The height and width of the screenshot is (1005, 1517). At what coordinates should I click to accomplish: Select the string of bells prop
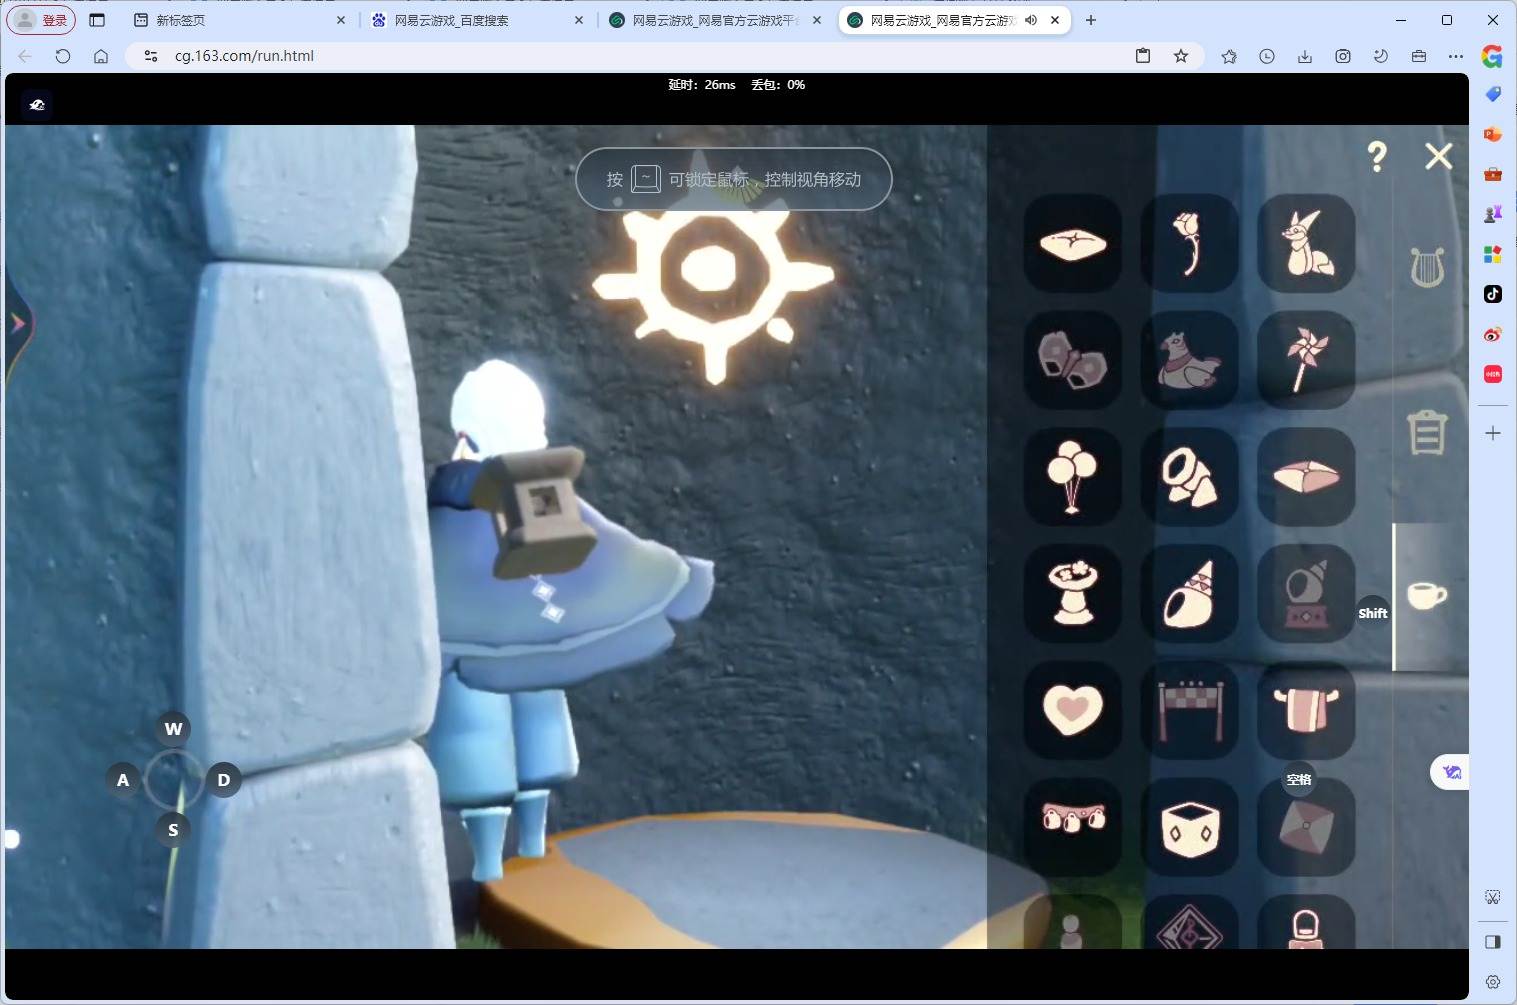[1073, 827]
